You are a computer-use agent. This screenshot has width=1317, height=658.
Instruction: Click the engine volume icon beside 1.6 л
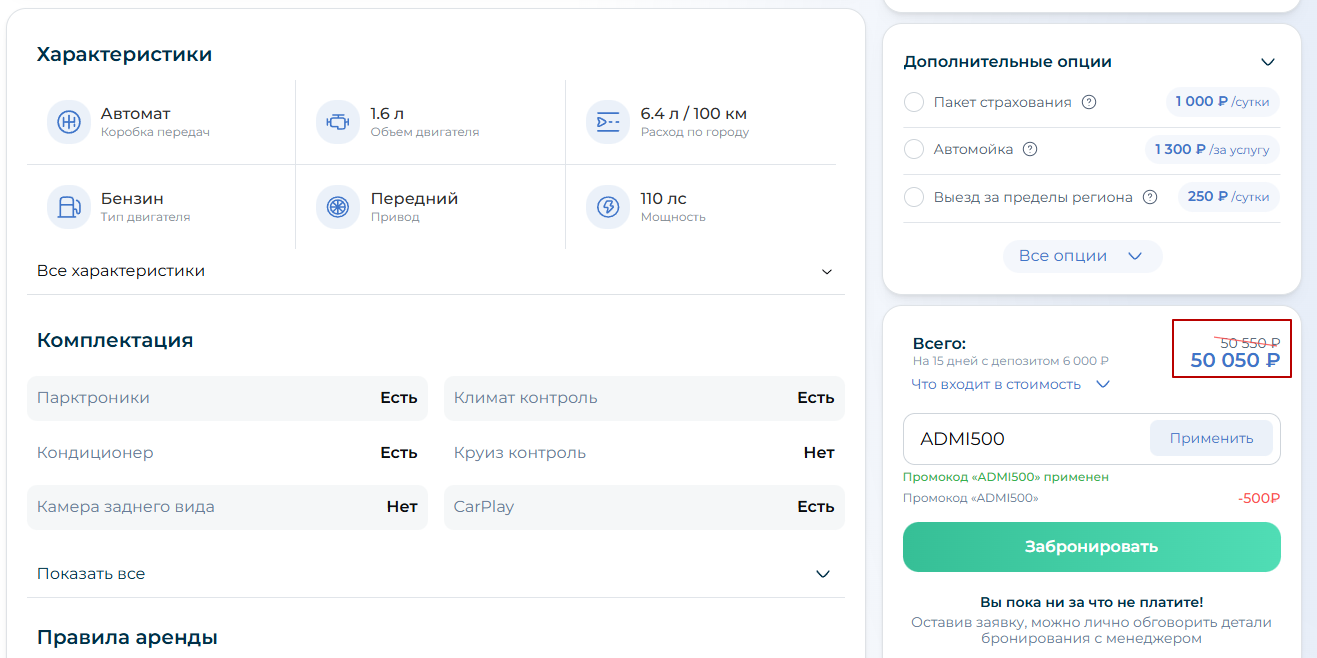338,122
